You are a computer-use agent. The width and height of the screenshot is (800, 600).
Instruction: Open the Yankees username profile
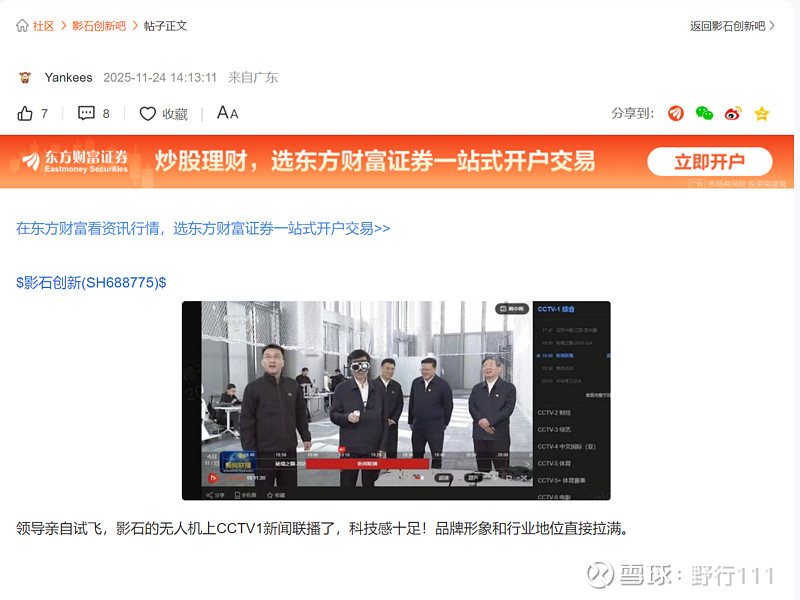pos(68,78)
